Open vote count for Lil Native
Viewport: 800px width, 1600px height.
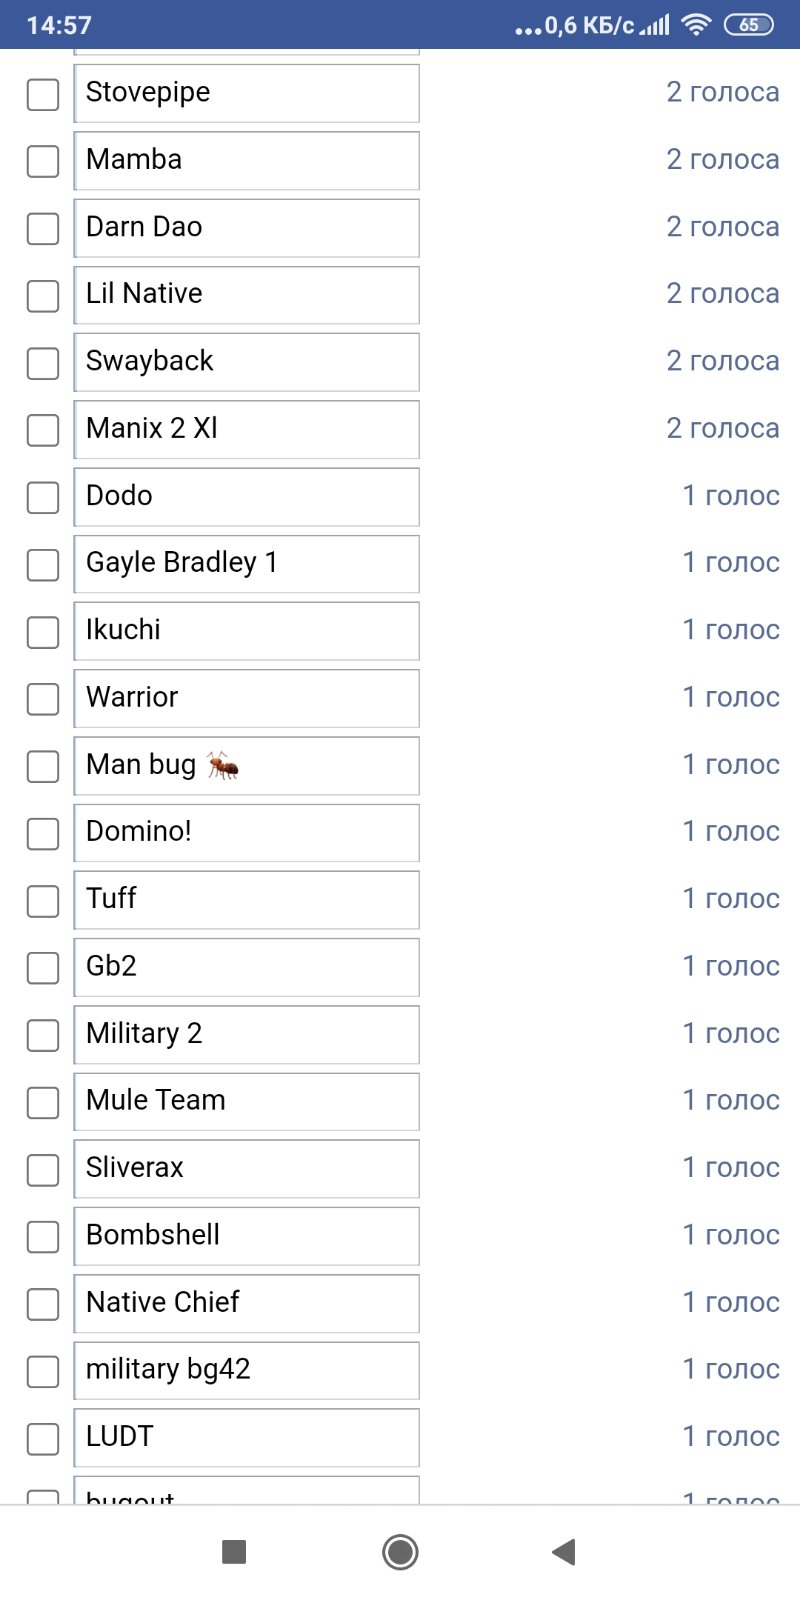(722, 294)
